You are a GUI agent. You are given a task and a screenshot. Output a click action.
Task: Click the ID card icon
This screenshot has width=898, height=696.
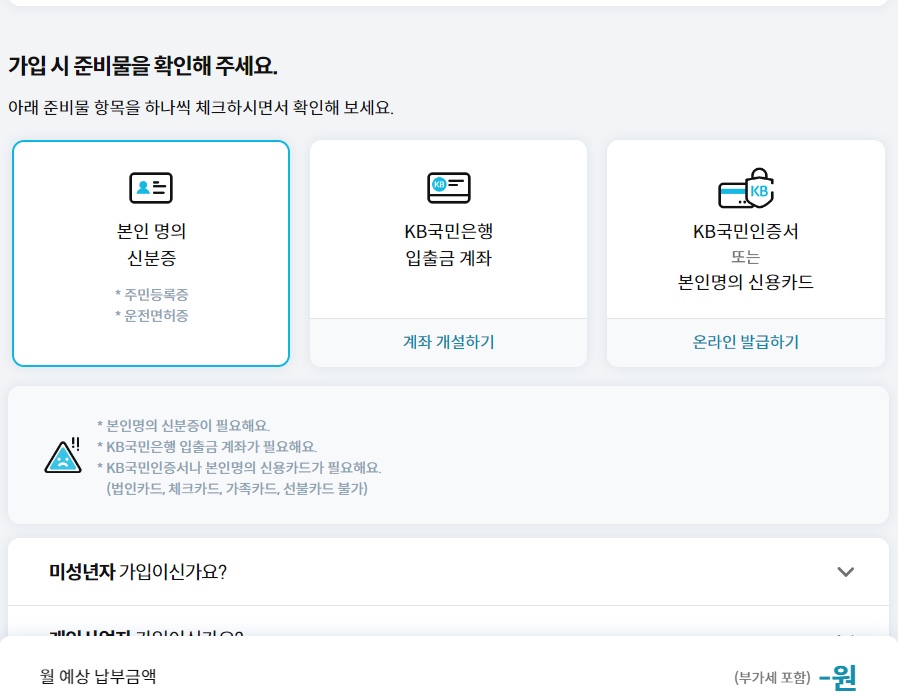pos(151,188)
